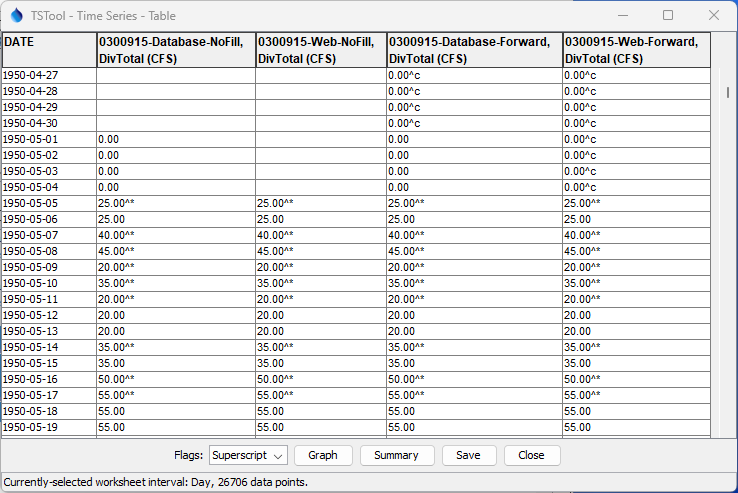The height and width of the screenshot is (493, 738).
Task: Select Web-Forward 35.00 on 1950-05-15
Action: [x=636, y=364]
